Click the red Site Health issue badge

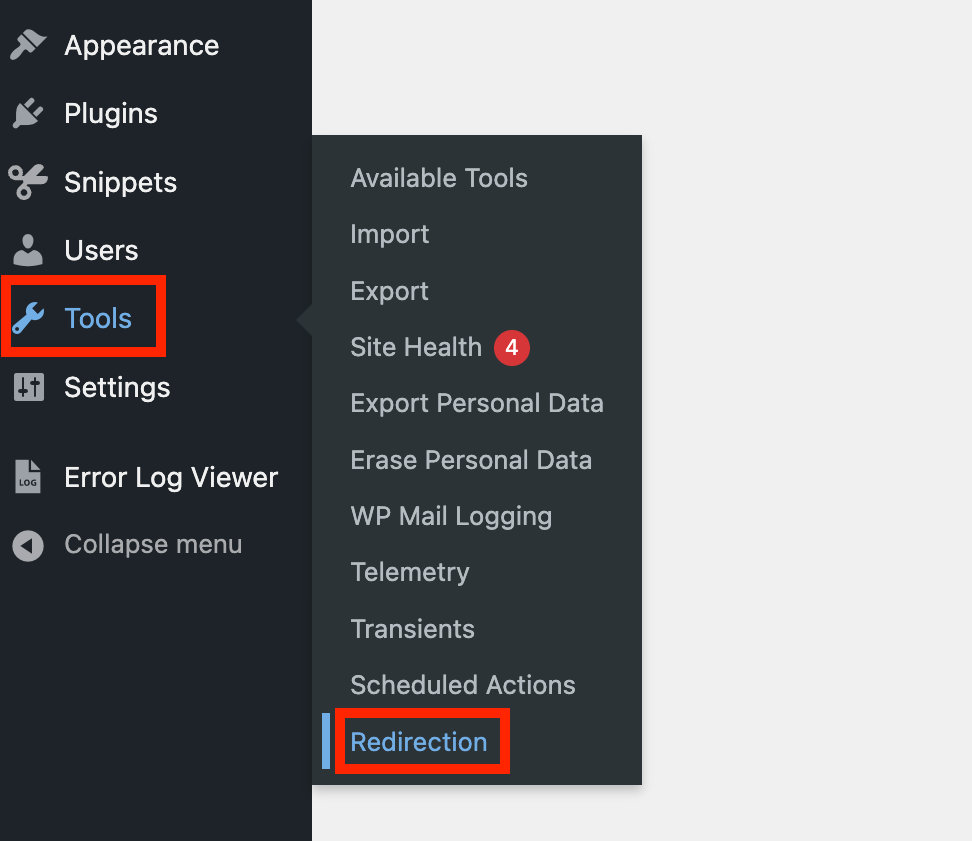pyautogui.click(x=512, y=347)
